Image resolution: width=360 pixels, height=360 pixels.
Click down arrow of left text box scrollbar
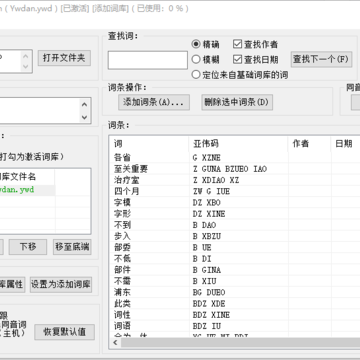tap(84, 117)
